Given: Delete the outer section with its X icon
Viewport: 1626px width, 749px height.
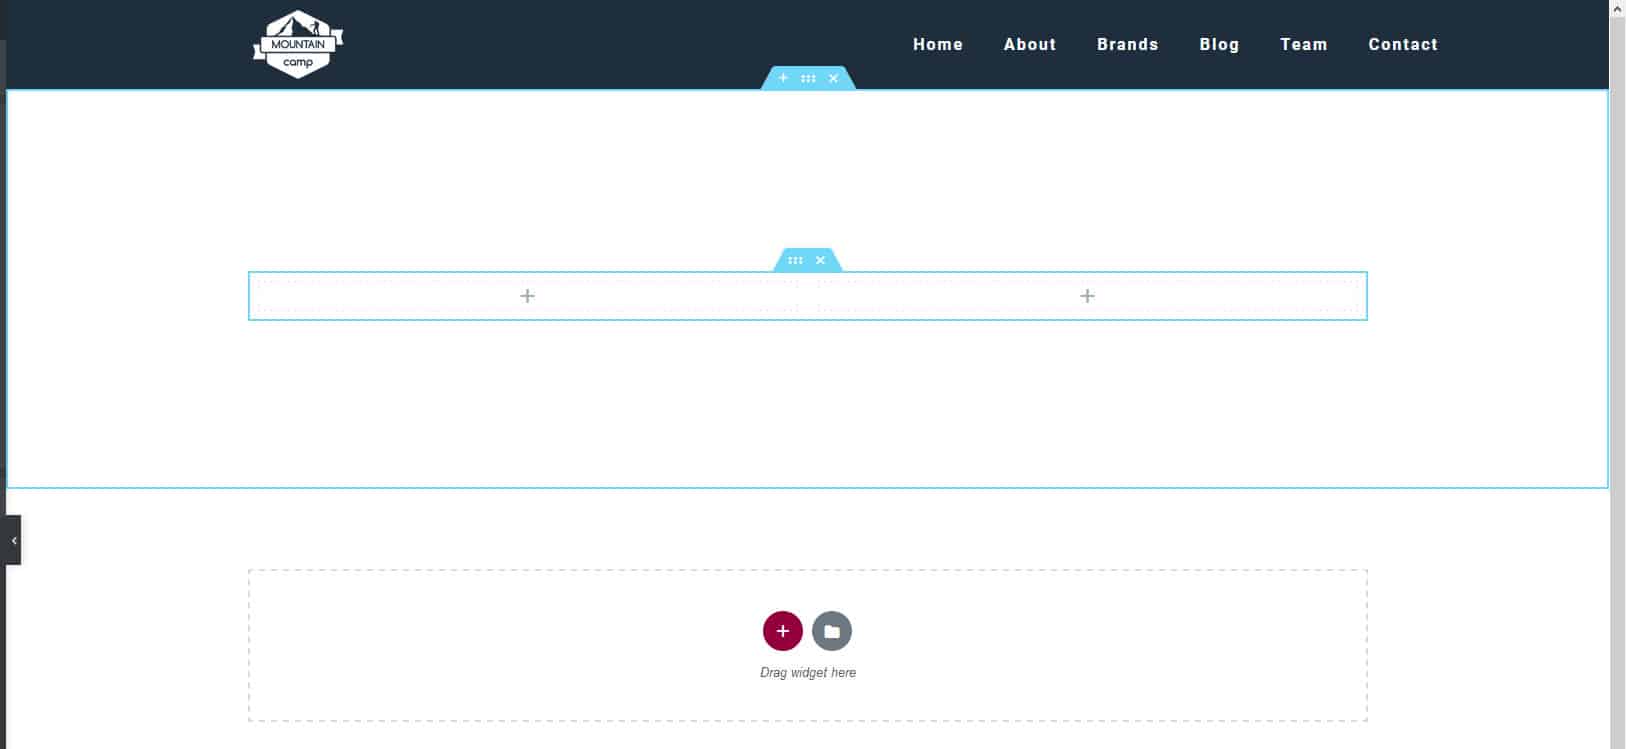Looking at the screenshot, I should pyautogui.click(x=833, y=78).
